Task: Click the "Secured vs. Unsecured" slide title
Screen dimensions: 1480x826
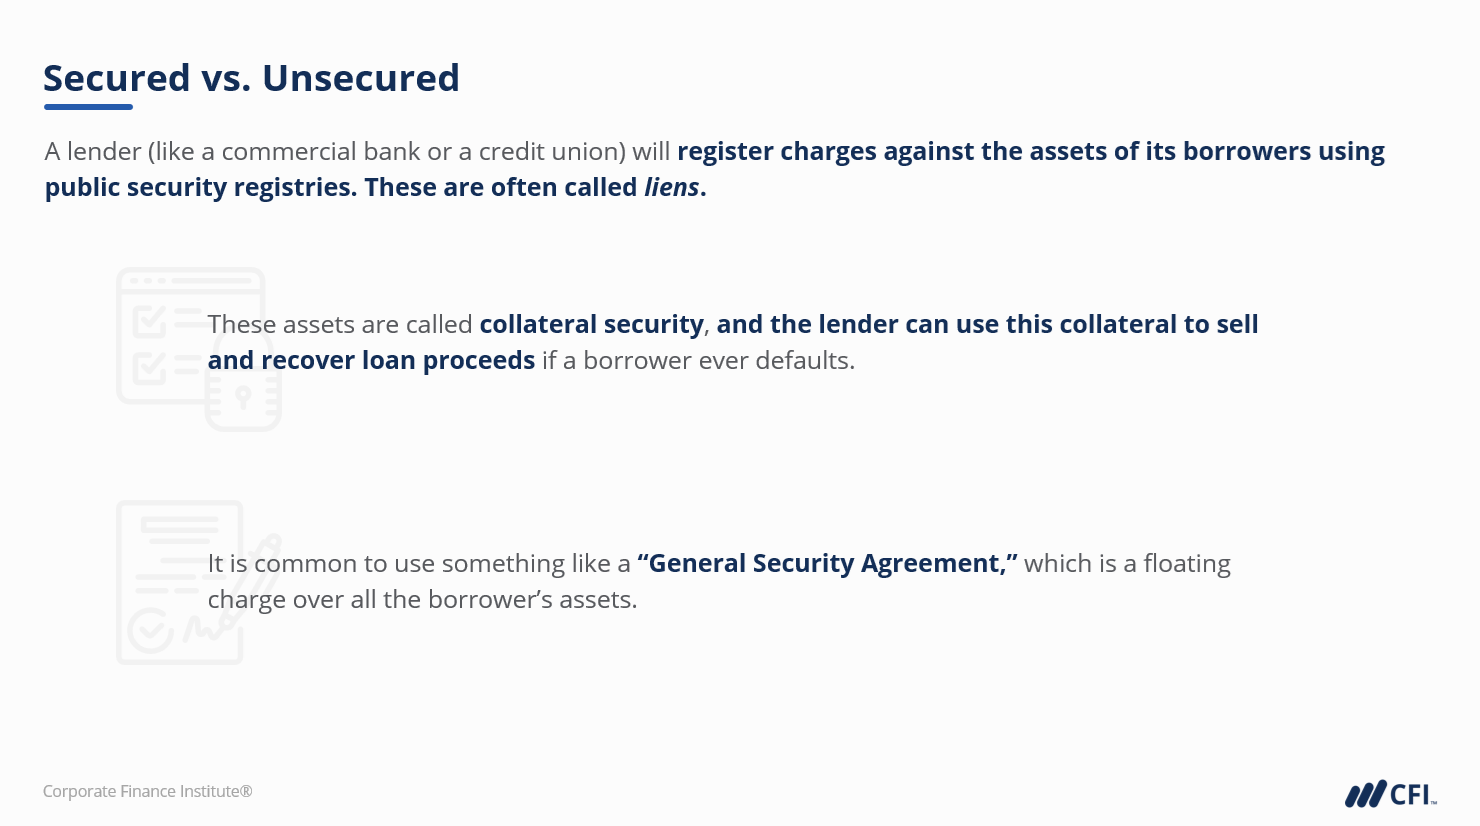Action: (251, 78)
